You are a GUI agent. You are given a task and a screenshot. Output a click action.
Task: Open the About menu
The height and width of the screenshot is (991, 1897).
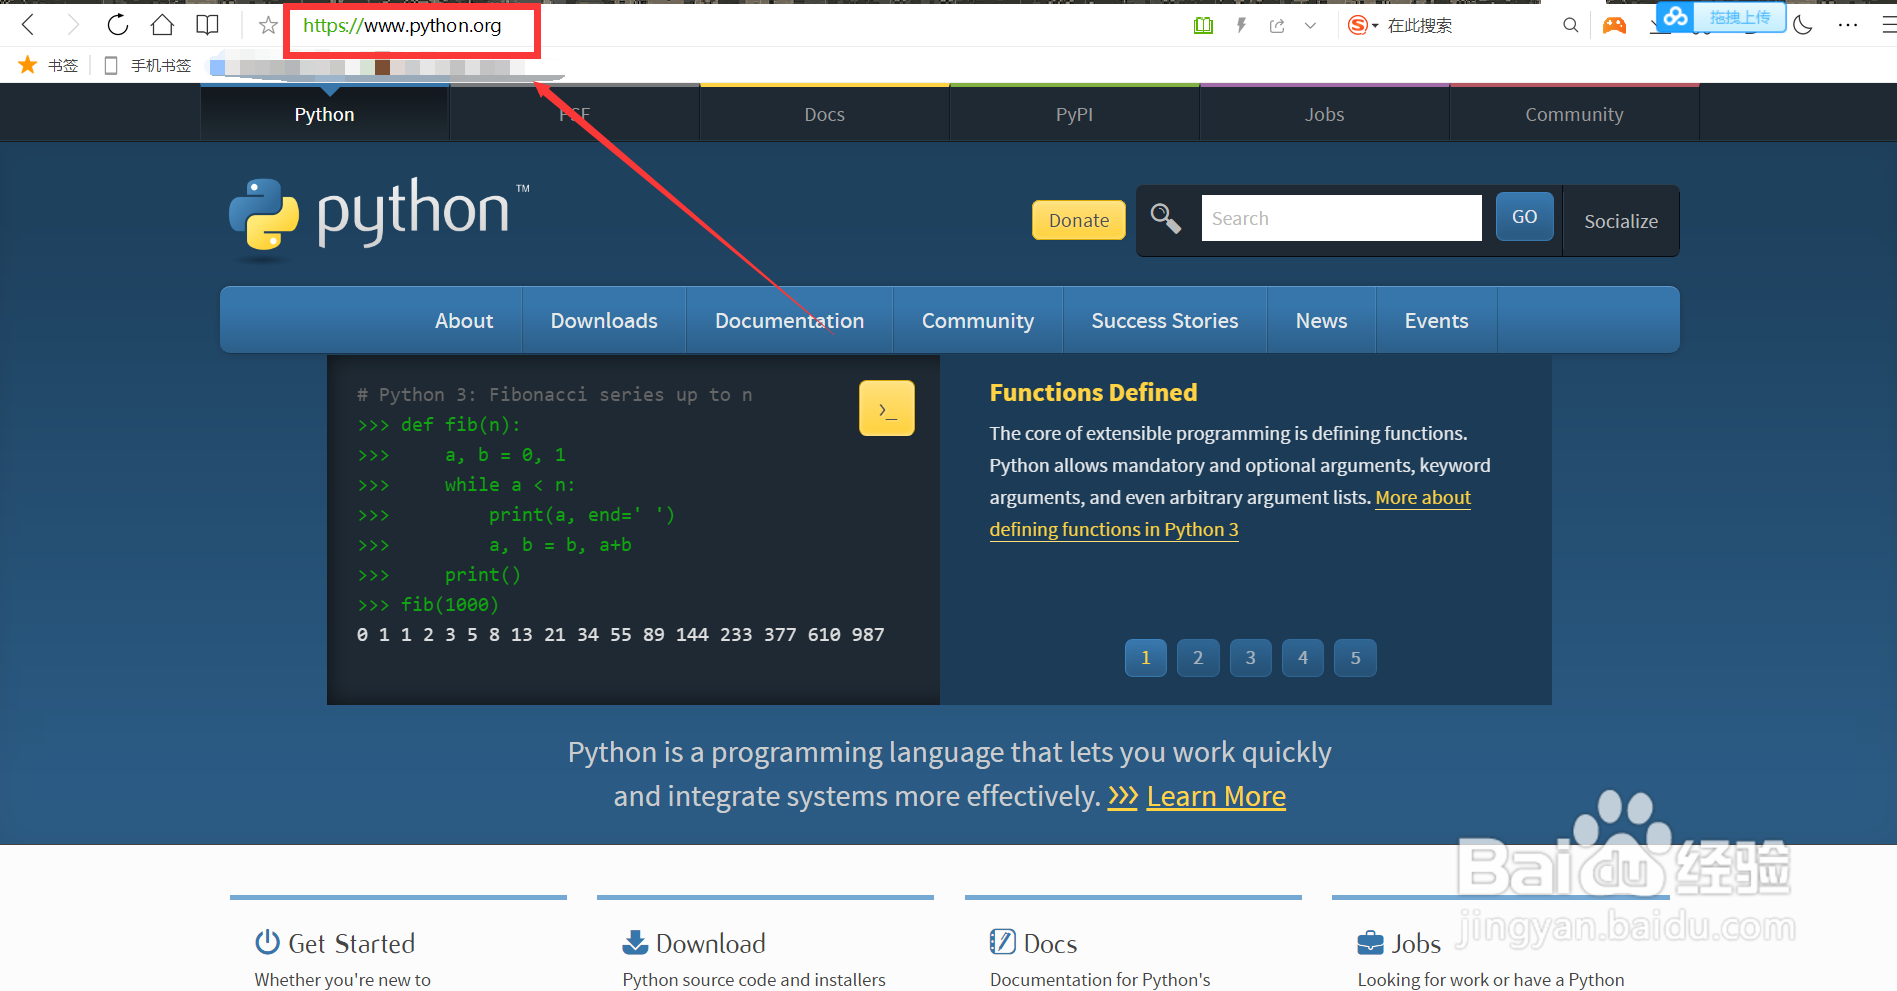pos(464,320)
